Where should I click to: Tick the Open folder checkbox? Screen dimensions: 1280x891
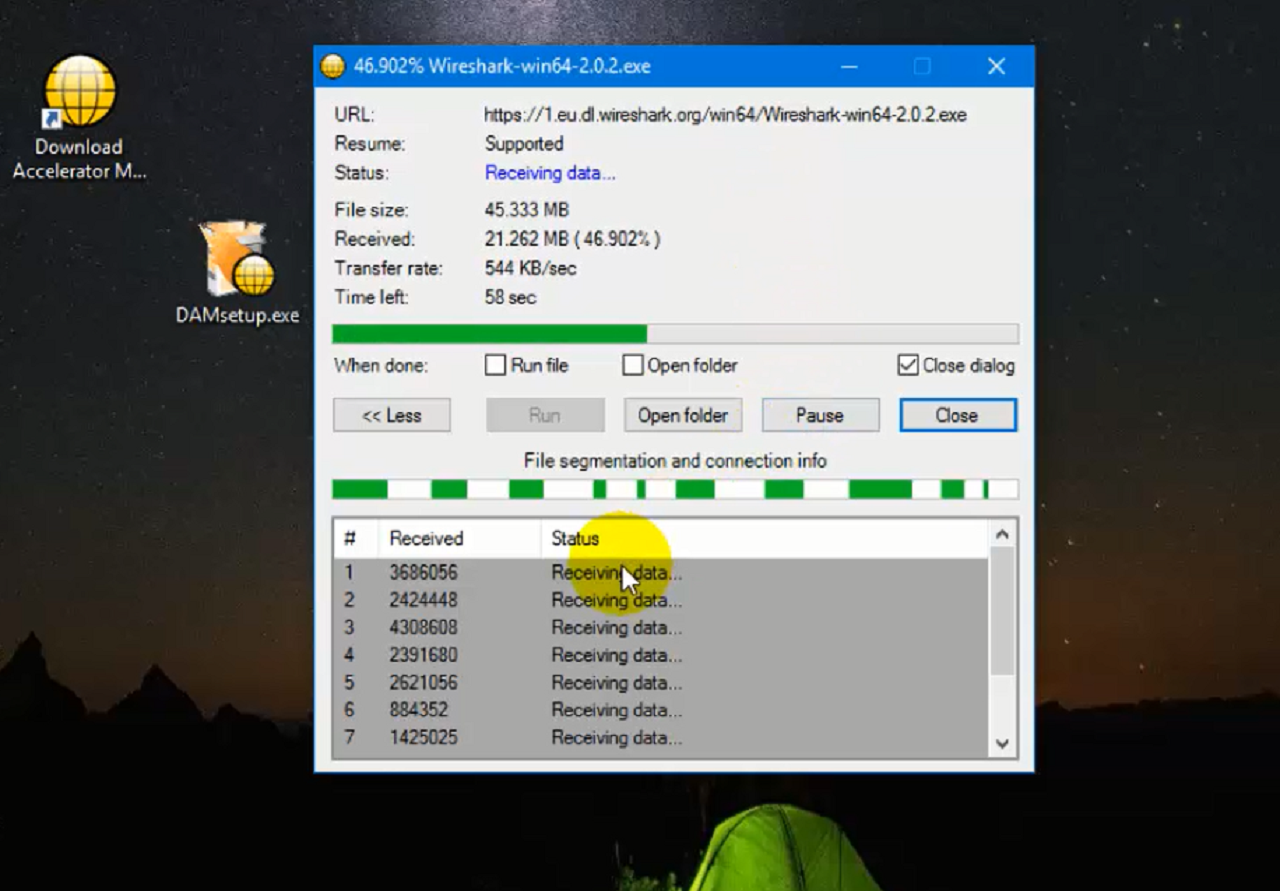pos(632,365)
